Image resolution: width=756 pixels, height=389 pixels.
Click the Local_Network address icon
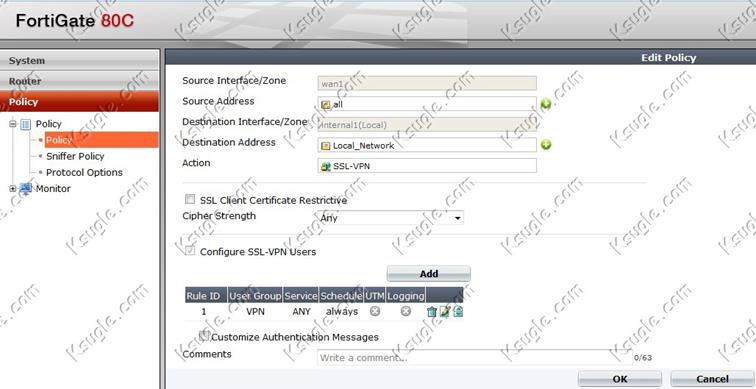click(x=326, y=146)
